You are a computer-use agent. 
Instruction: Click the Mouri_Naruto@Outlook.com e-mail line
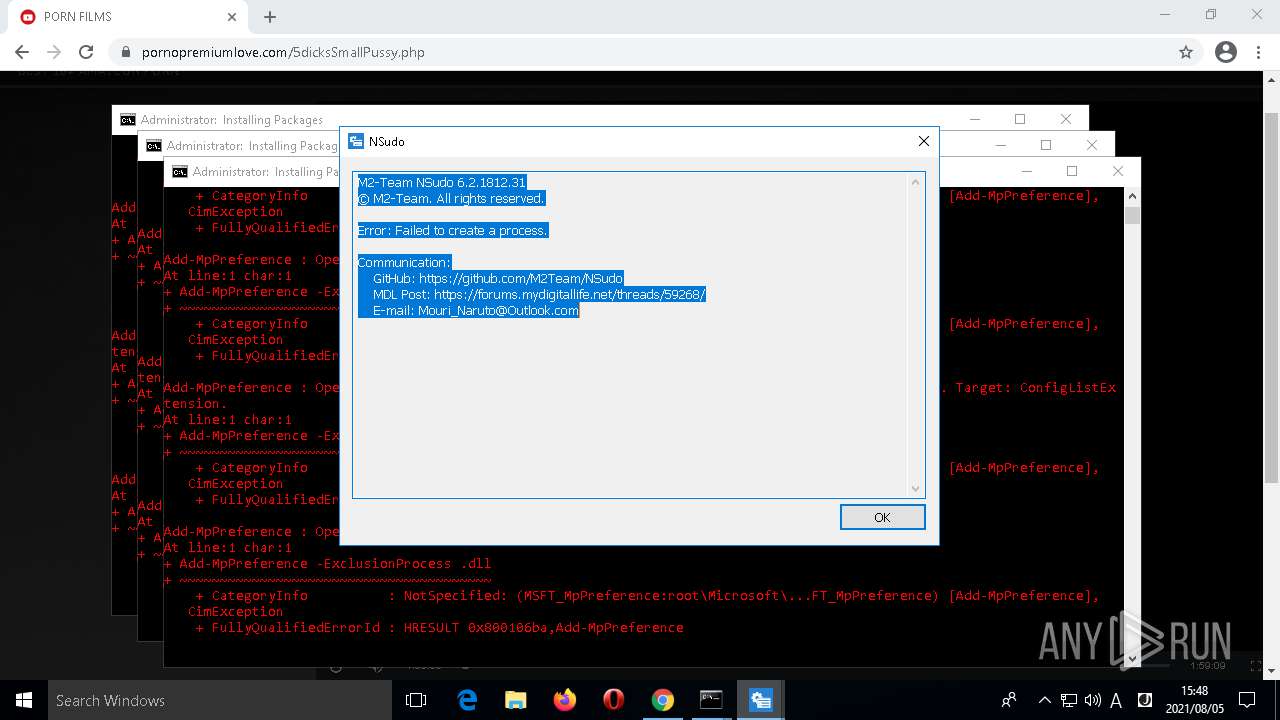coord(476,310)
